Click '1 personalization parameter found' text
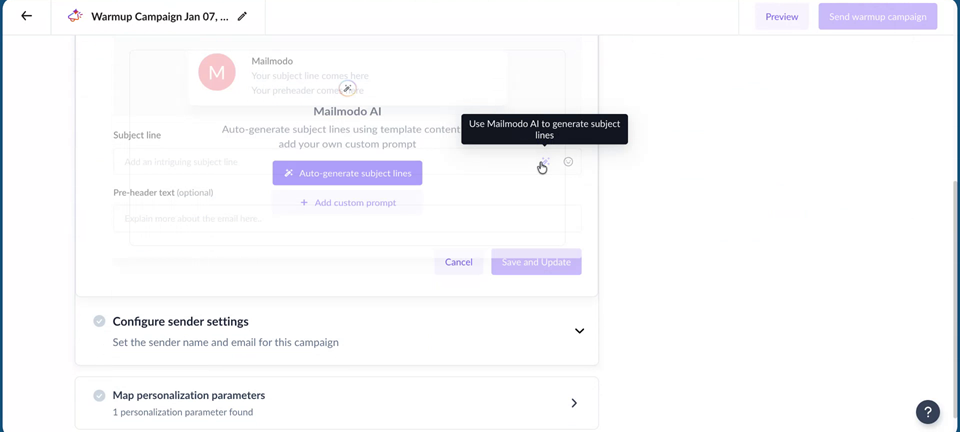The height and width of the screenshot is (432, 960). pos(182,412)
